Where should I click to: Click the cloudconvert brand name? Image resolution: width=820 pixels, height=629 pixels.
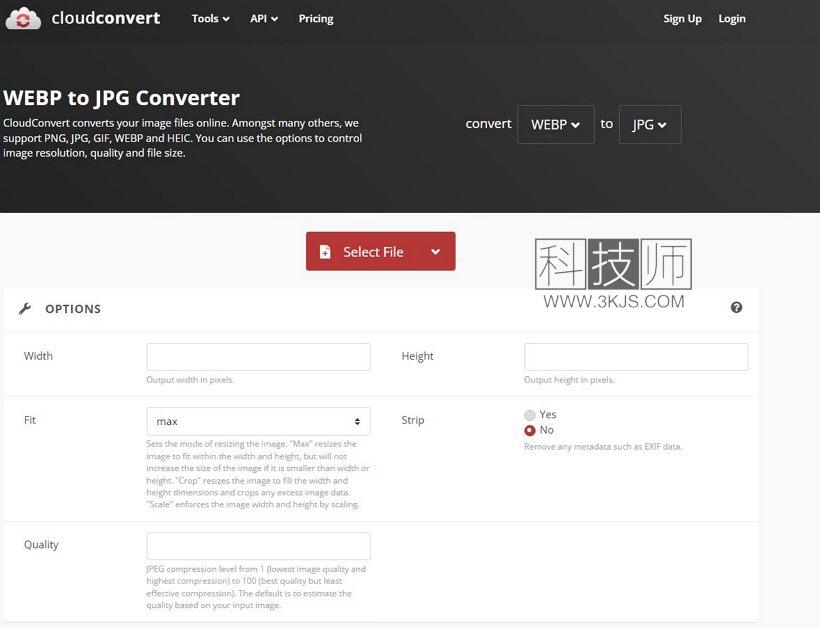[106, 18]
